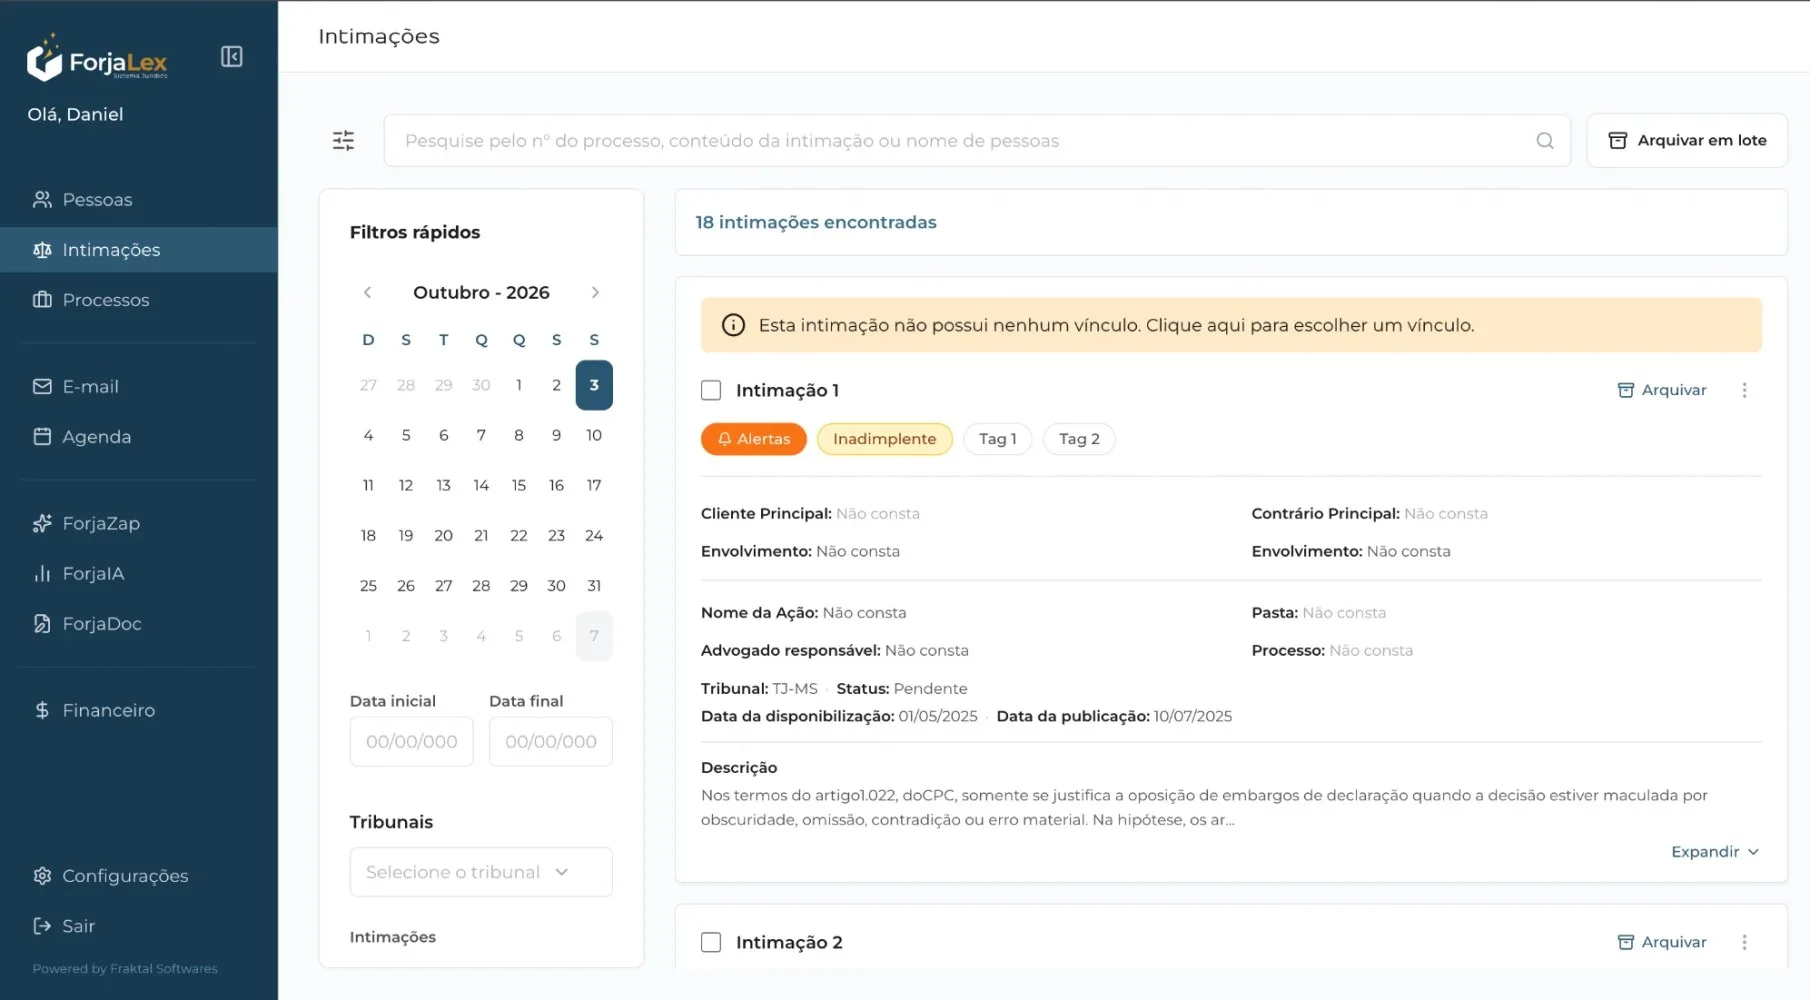1810x1000 pixels.
Task: Open more options for Intimação 2
Action: click(x=1745, y=943)
